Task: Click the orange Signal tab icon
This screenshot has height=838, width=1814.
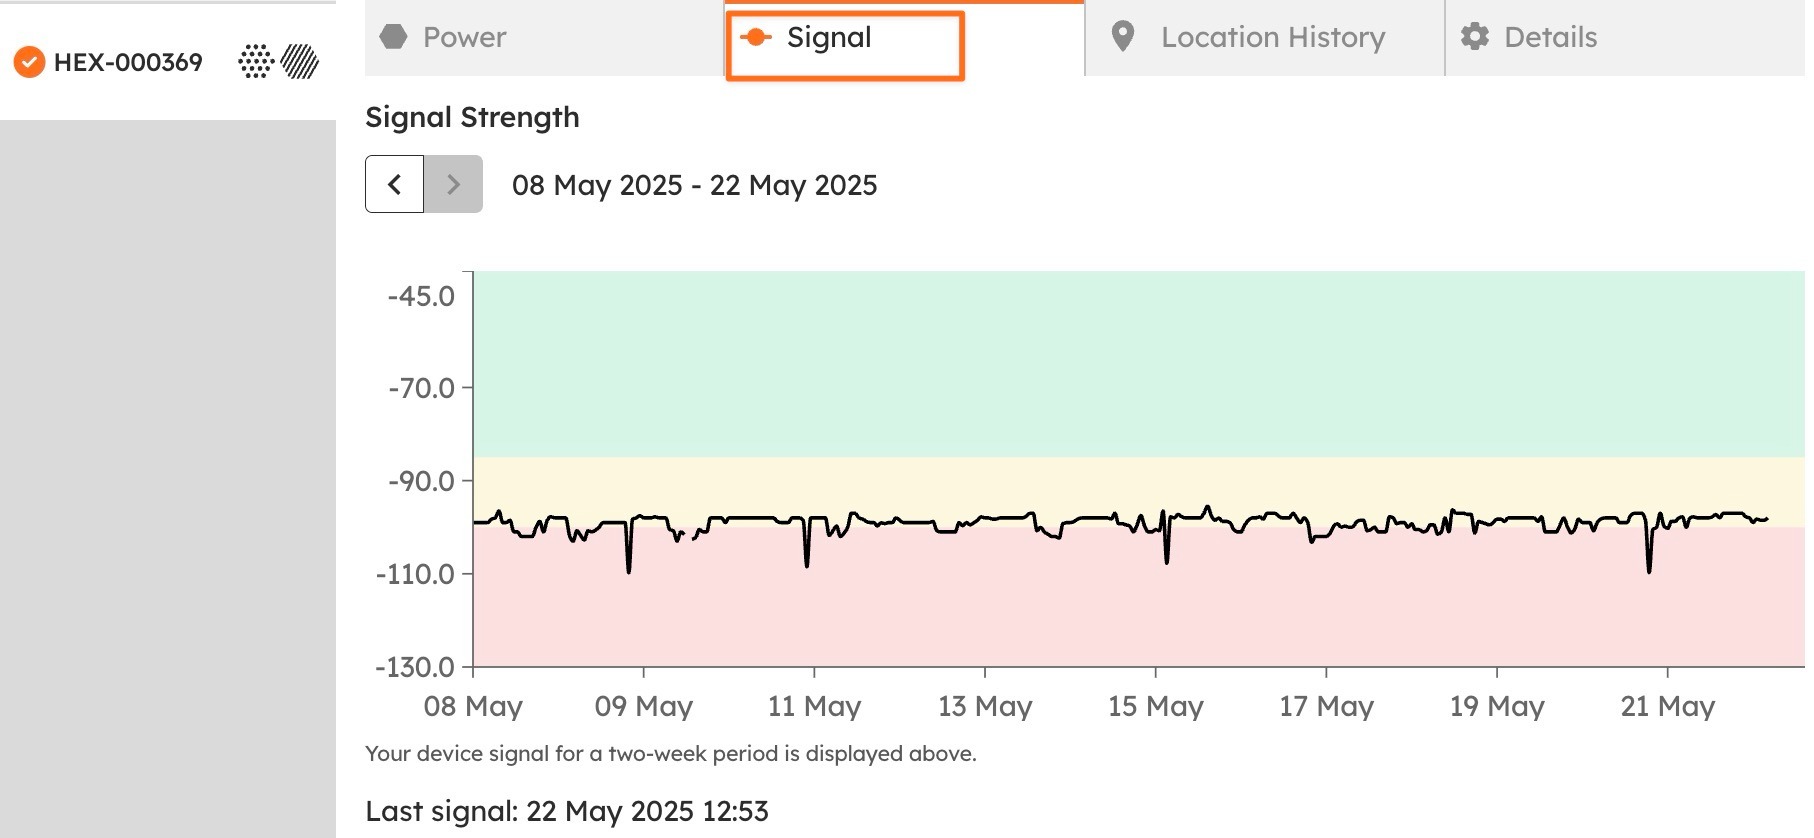Action: (x=756, y=37)
